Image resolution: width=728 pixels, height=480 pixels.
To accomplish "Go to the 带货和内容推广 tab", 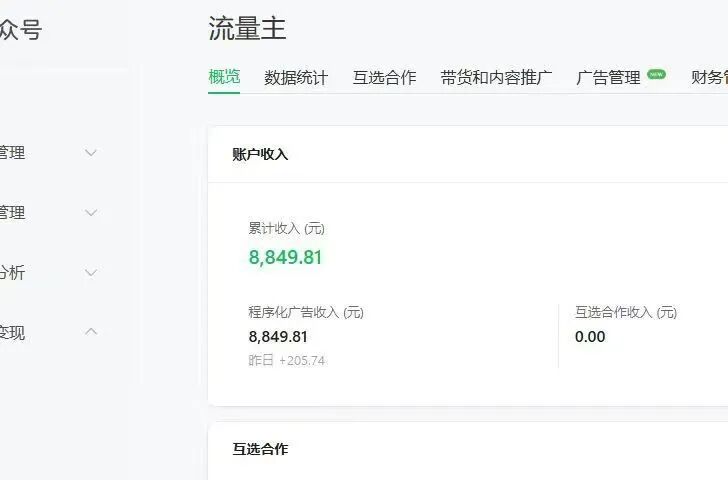I will (496, 77).
